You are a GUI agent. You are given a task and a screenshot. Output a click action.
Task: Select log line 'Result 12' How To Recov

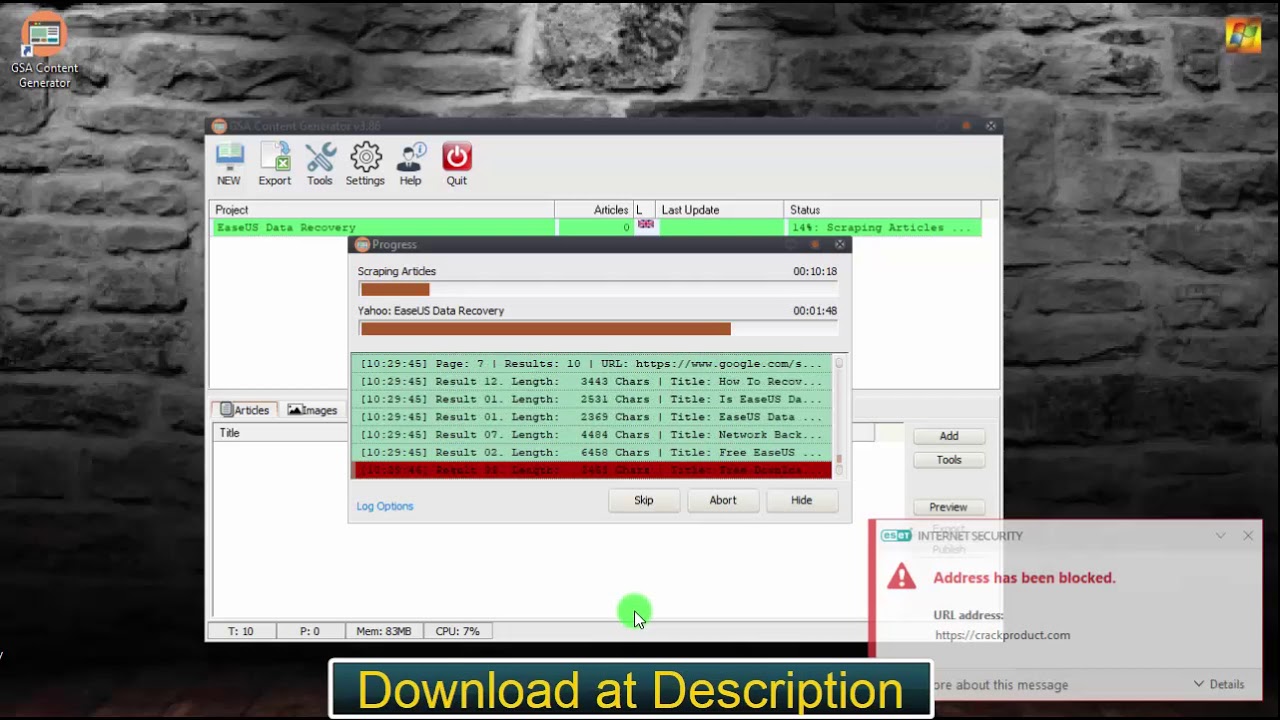(x=593, y=382)
